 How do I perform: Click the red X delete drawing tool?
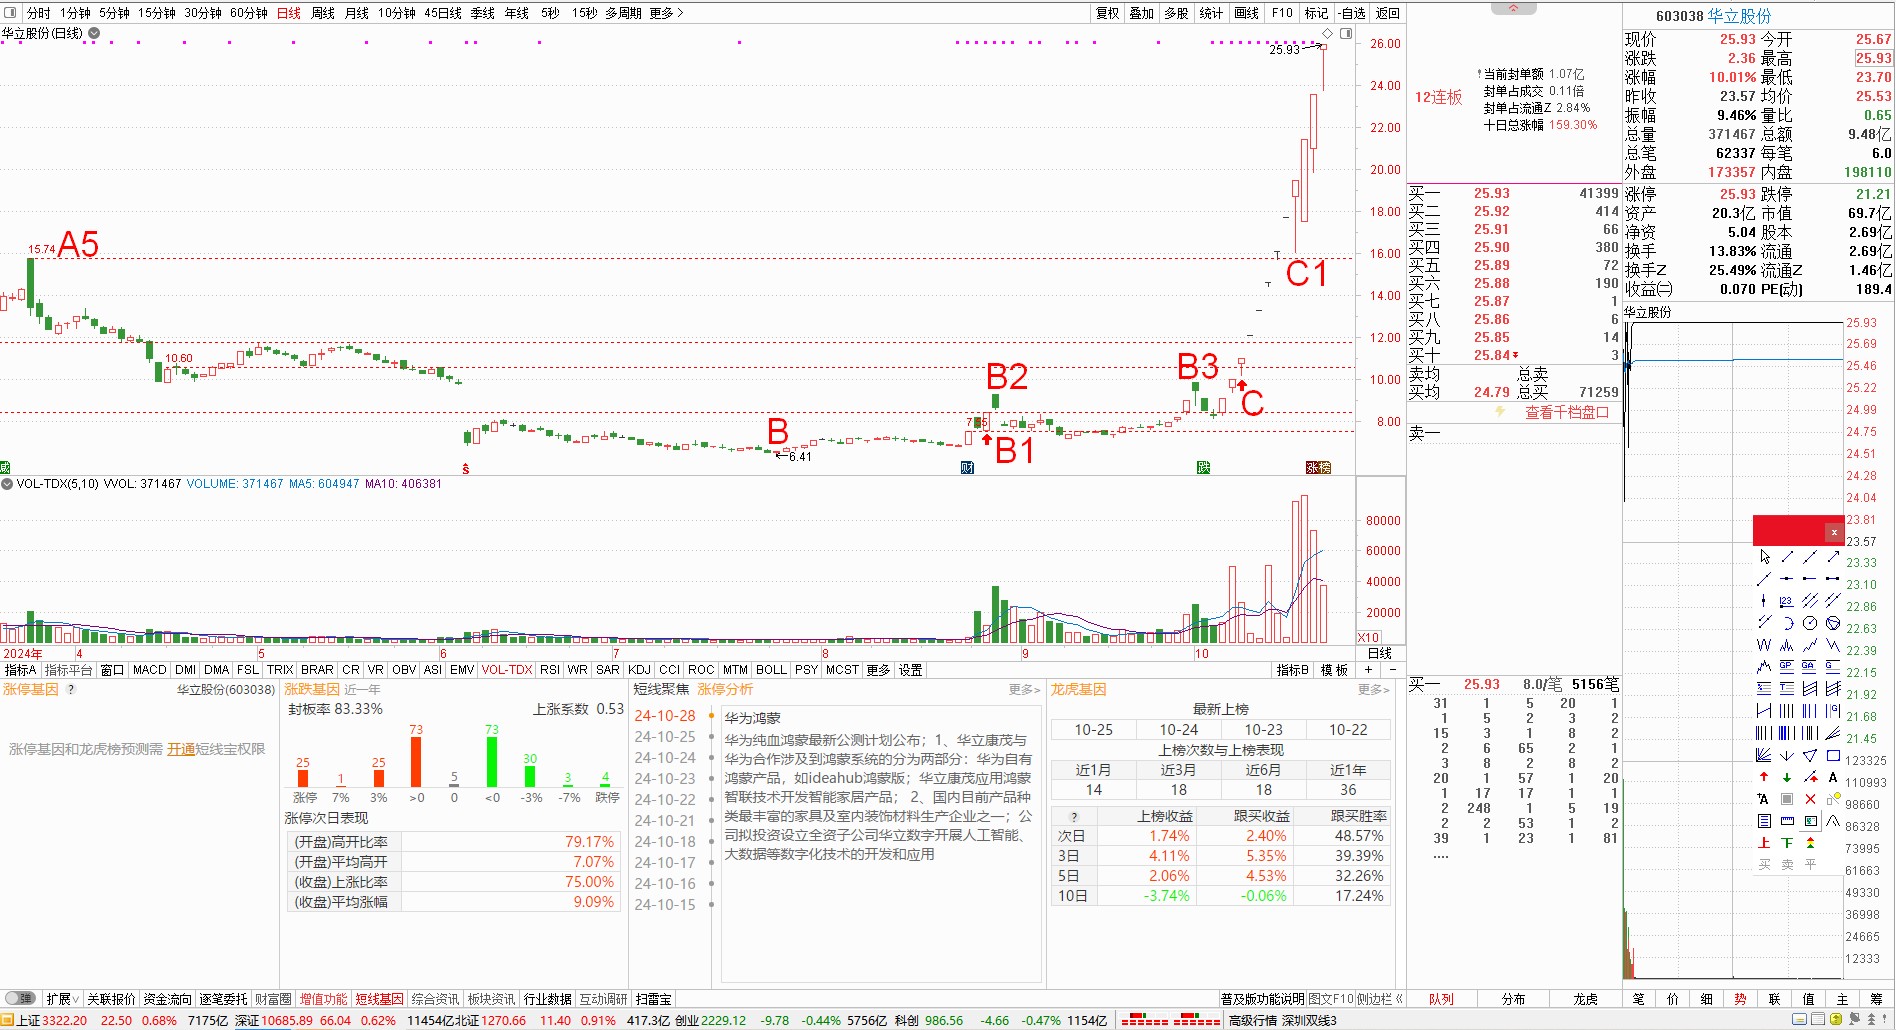(x=1810, y=799)
